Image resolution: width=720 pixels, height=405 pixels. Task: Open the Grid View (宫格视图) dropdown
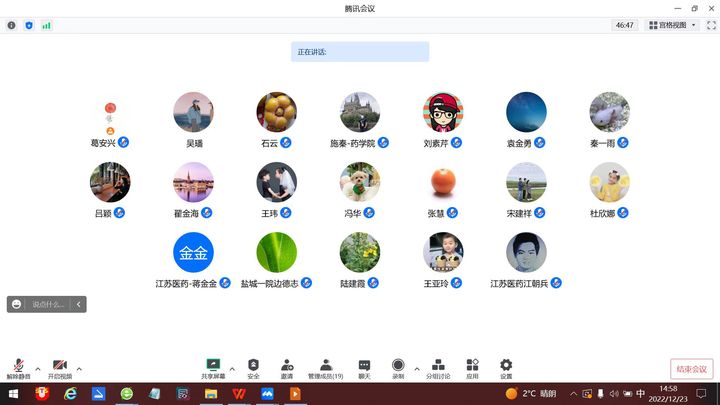pyautogui.click(x=673, y=25)
